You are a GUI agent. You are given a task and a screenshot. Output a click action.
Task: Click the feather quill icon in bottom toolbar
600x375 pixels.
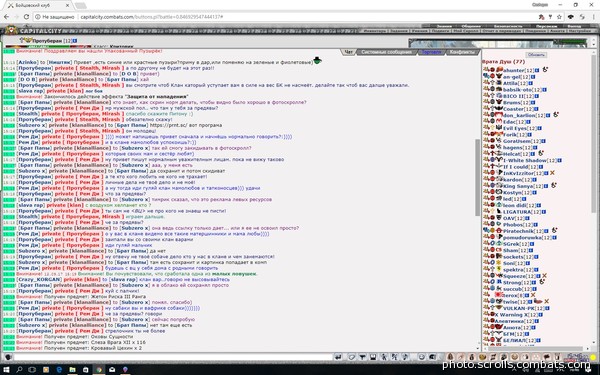[x=461, y=357]
